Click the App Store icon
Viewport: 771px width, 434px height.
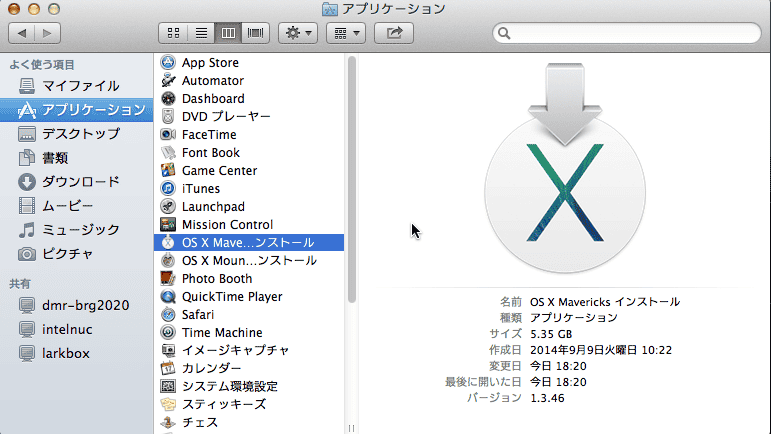coord(168,62)
